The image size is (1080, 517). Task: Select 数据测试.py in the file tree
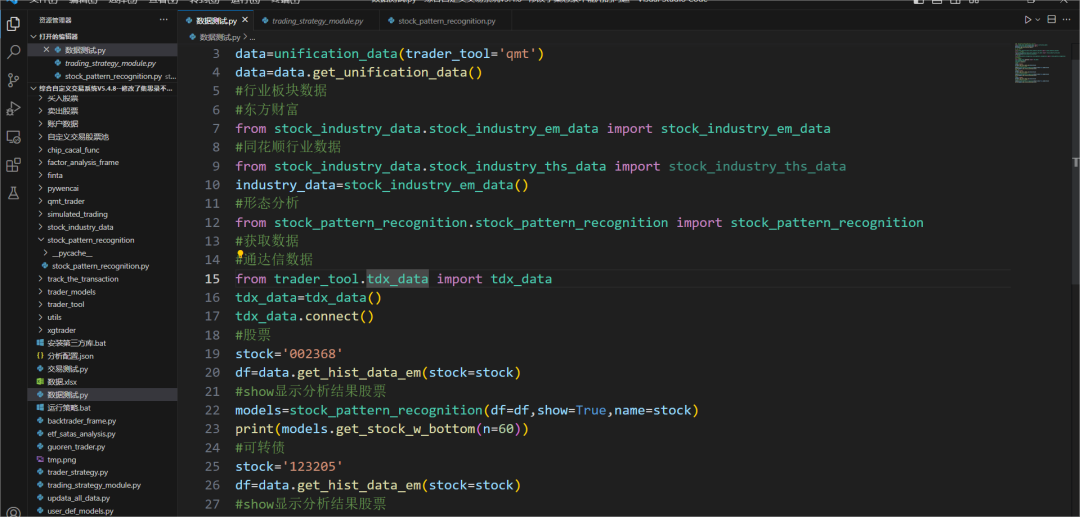click(102, 395)
